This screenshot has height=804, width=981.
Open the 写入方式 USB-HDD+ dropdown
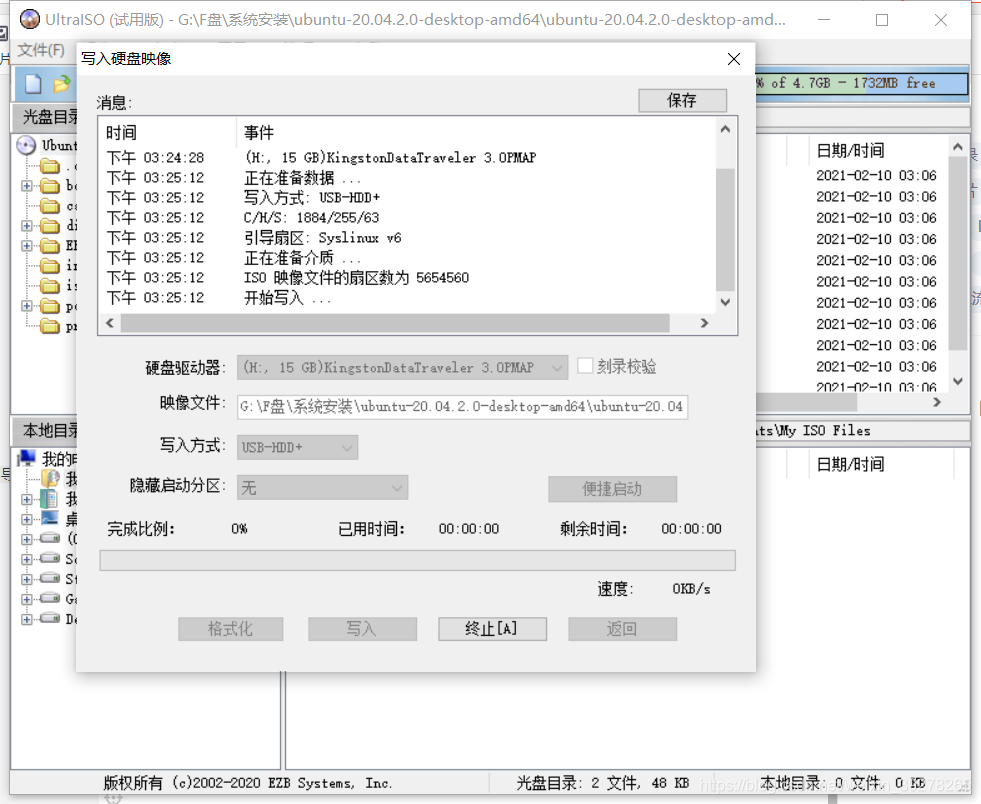pyautogui.click(x=297, y=447)
